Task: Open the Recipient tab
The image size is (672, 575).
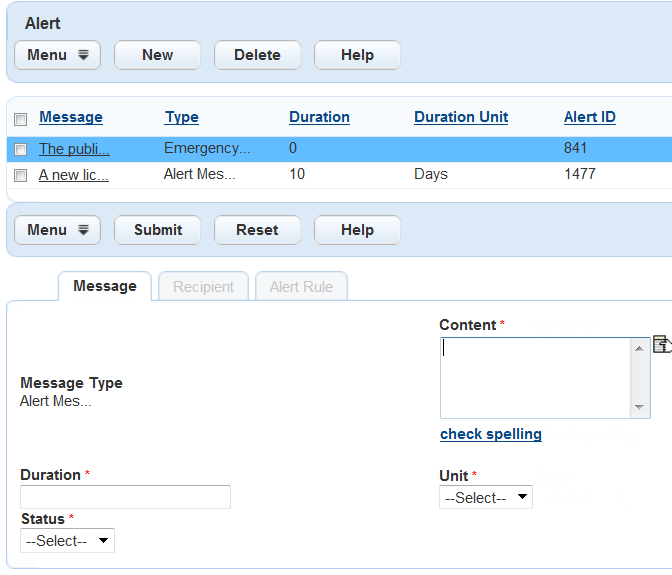Action: click(203, 287)
